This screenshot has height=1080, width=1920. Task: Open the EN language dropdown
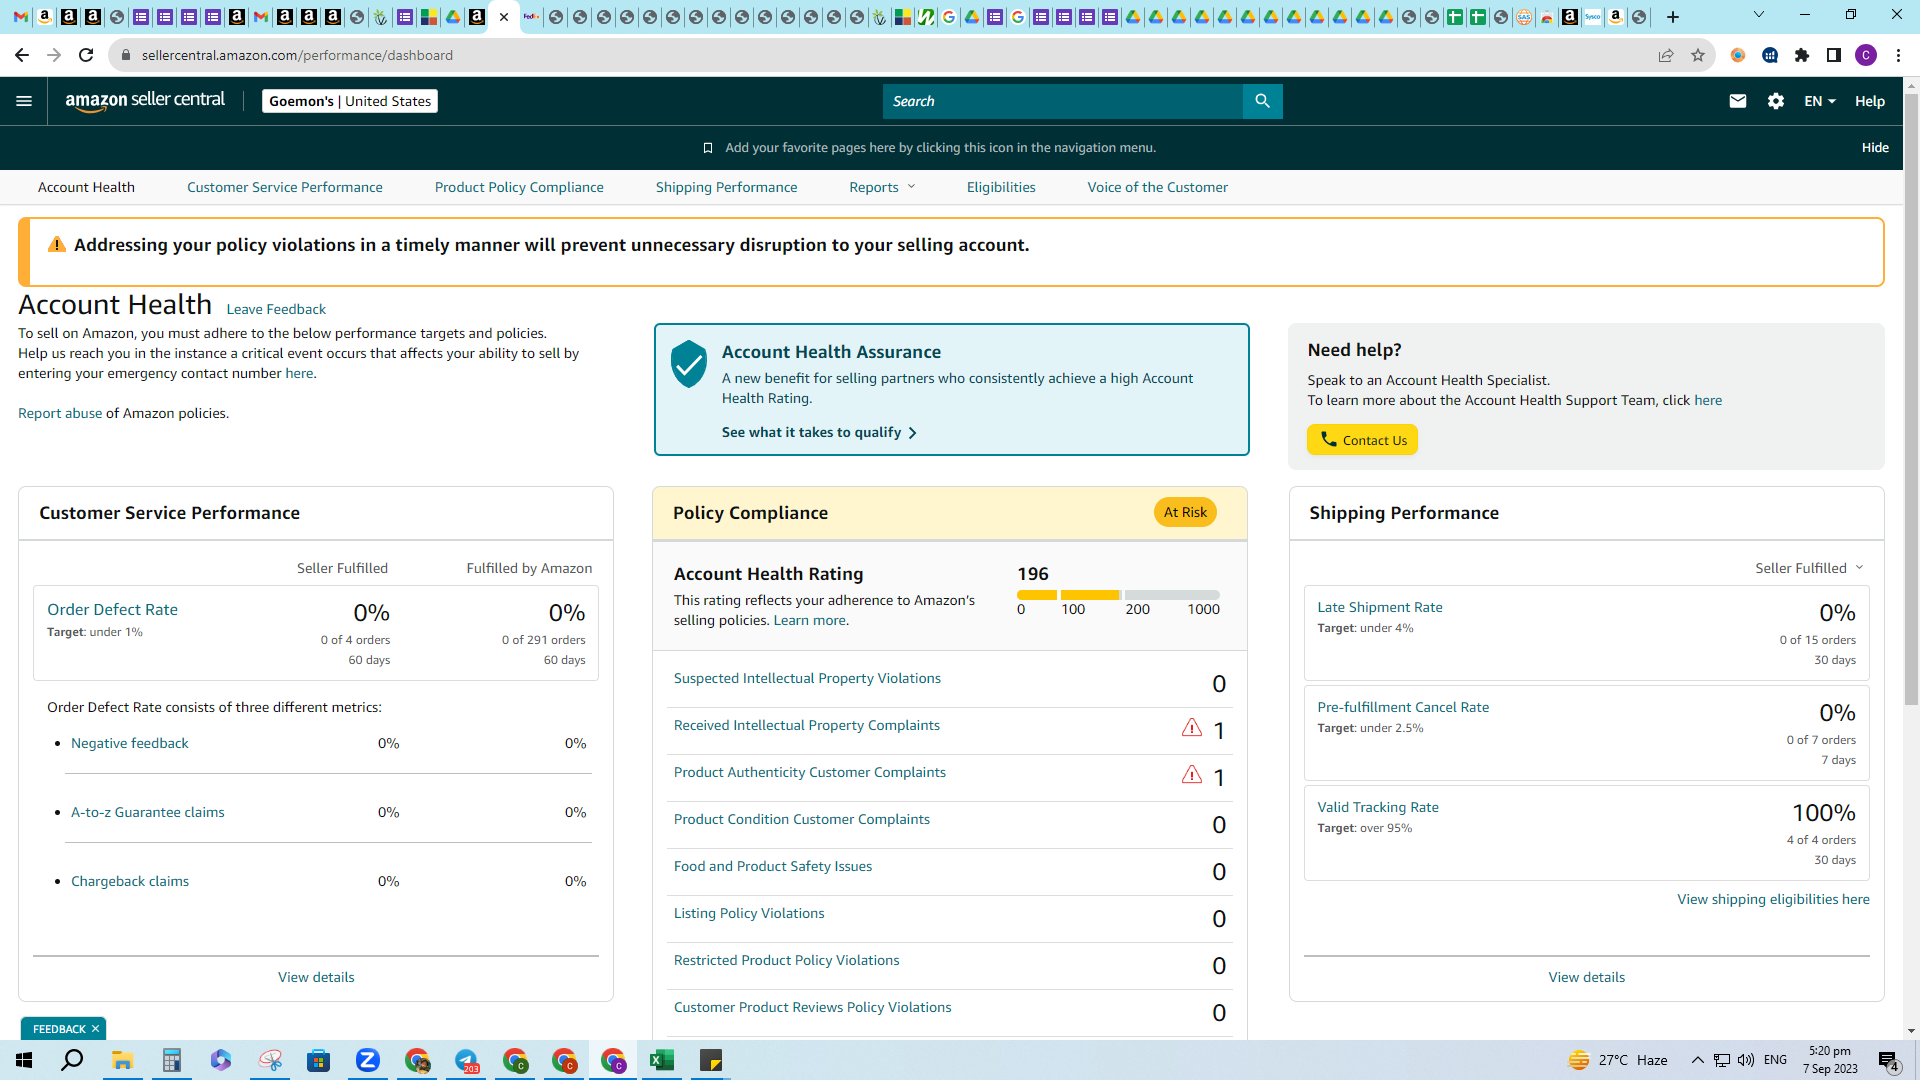click(1820, 101)
